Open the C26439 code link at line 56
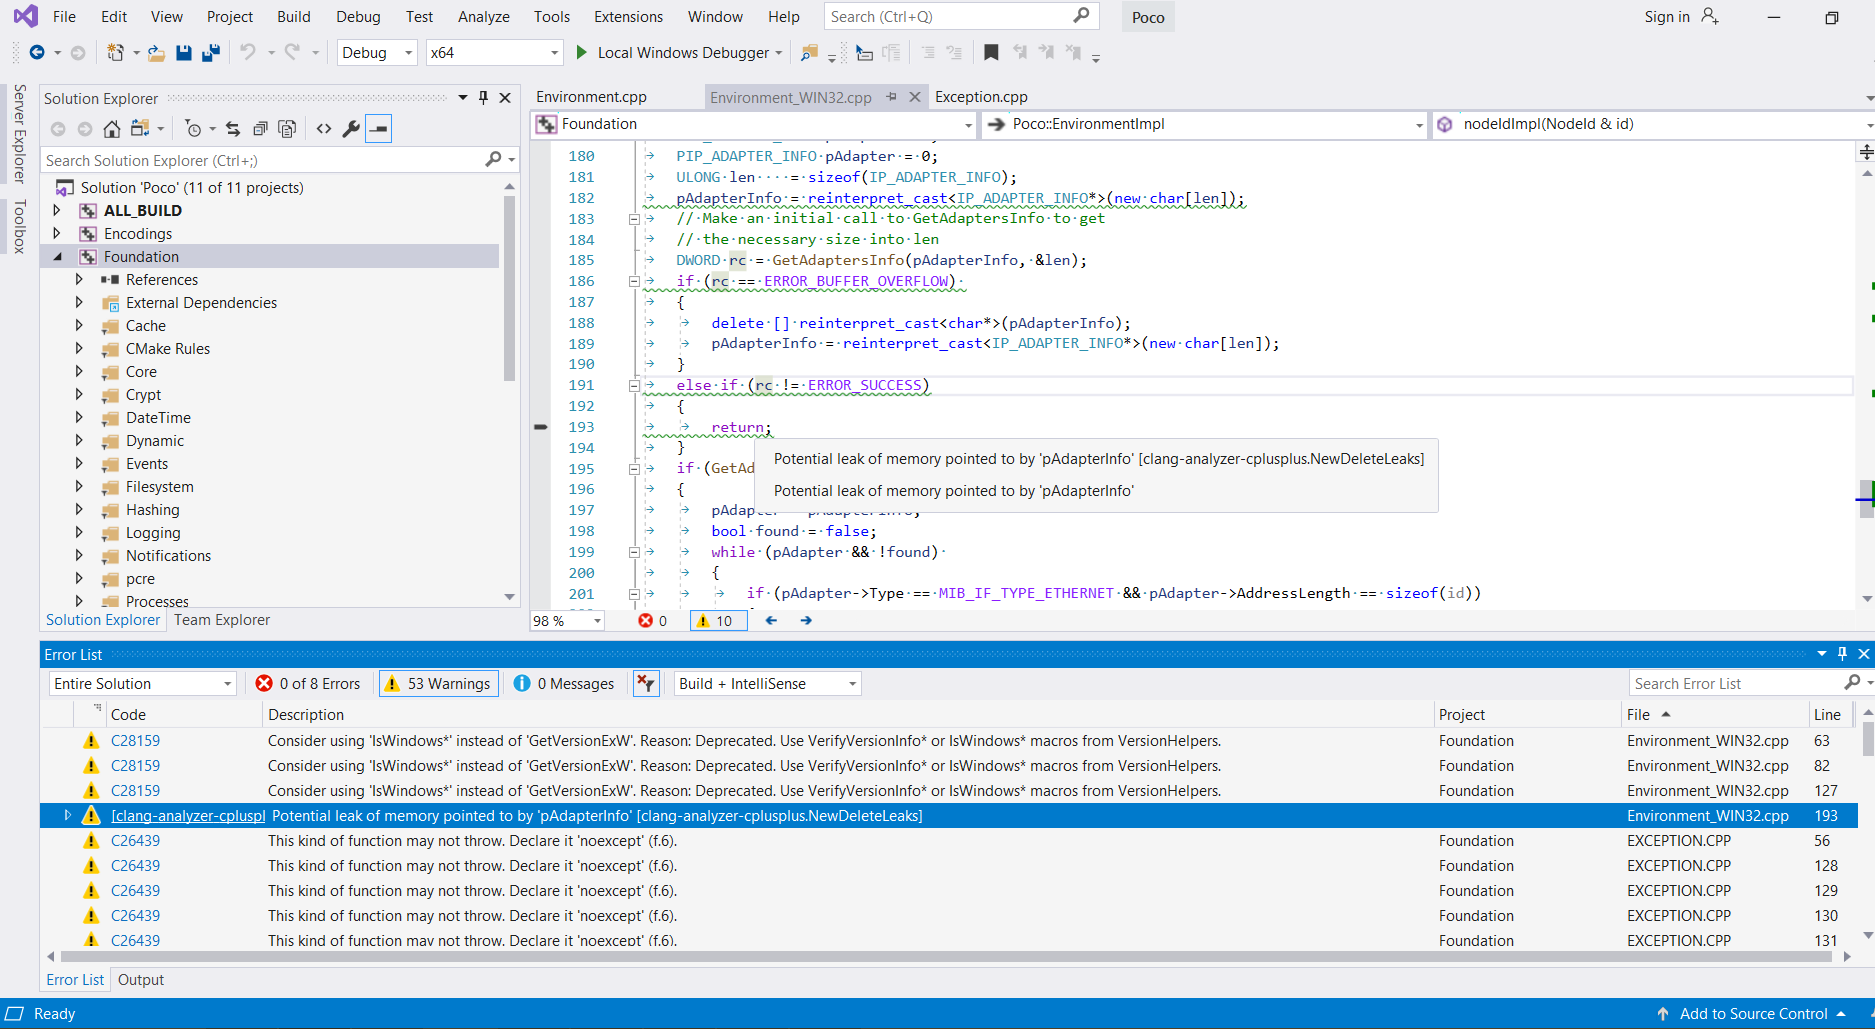Image resolution: width=1875 pixels, height=1029 pixels. [135, 841]
